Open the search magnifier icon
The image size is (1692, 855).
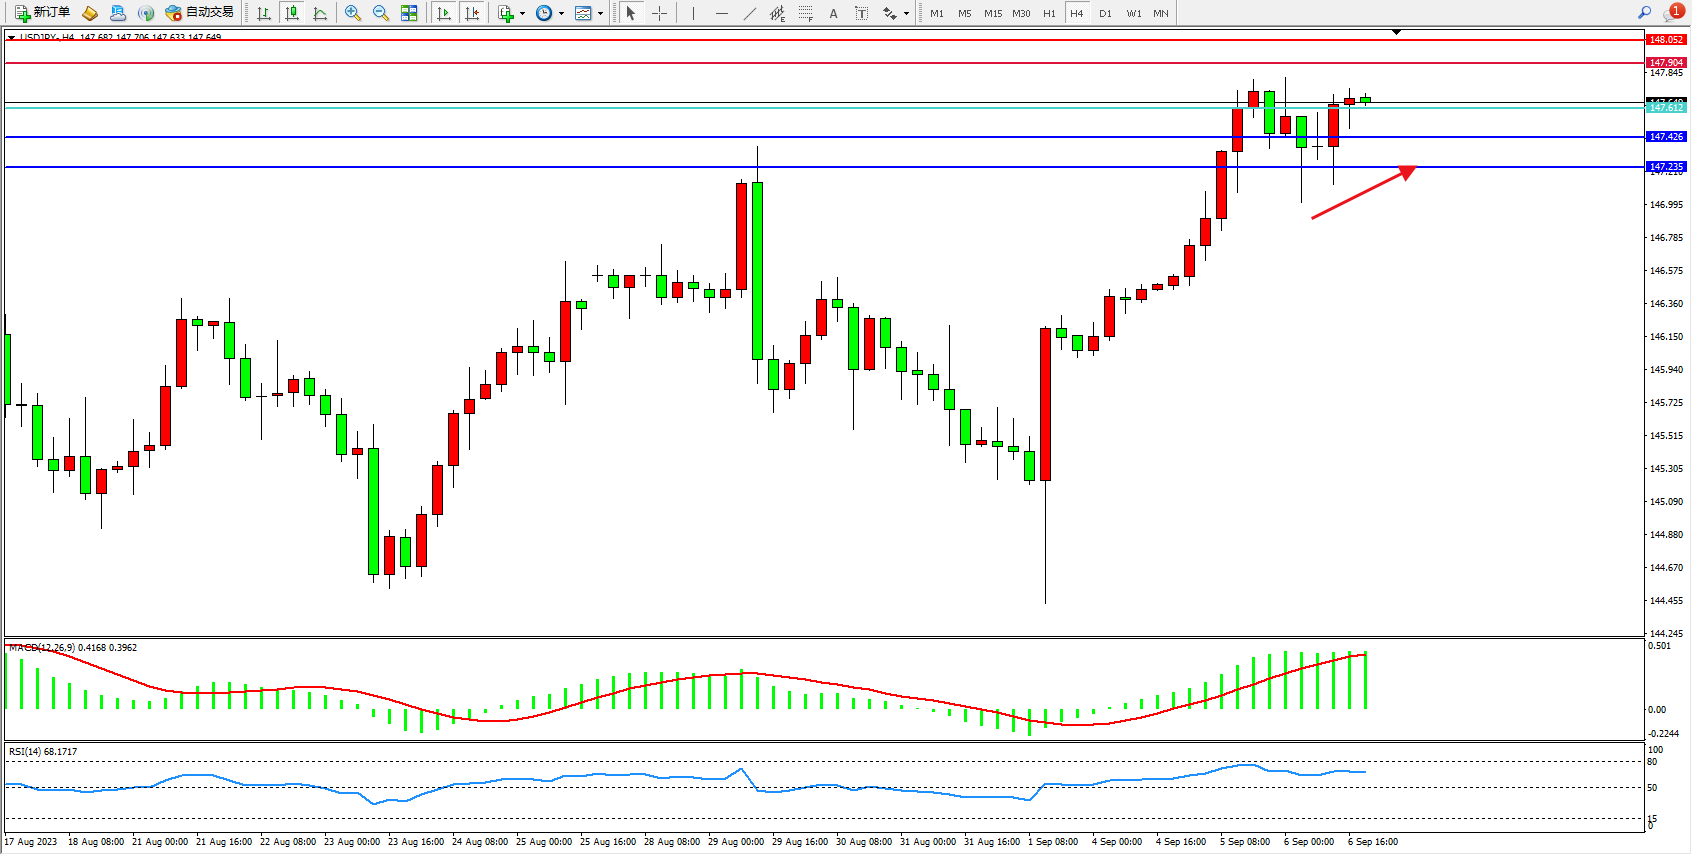(x=1644, y=13)
